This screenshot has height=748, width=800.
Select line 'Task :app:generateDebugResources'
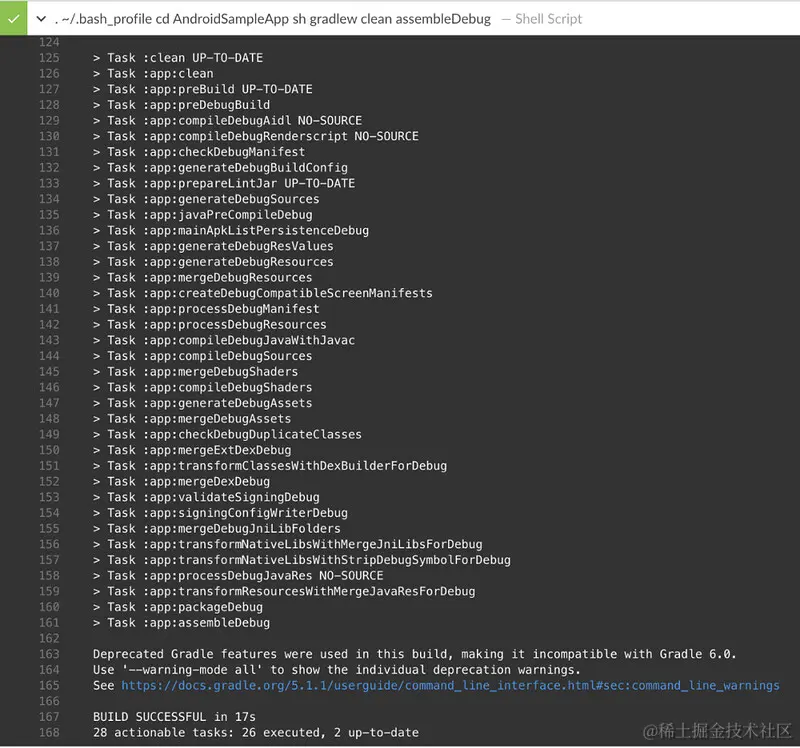tap(213, 262)
